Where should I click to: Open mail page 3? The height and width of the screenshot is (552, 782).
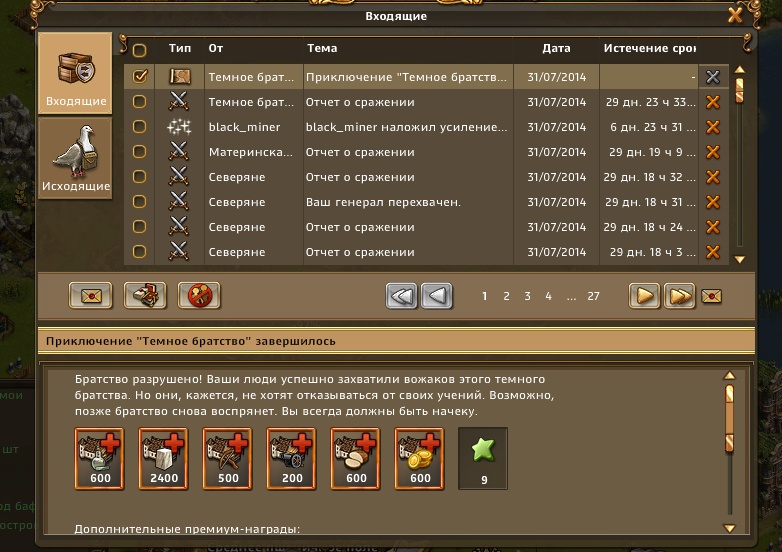[x=527, y=296]
